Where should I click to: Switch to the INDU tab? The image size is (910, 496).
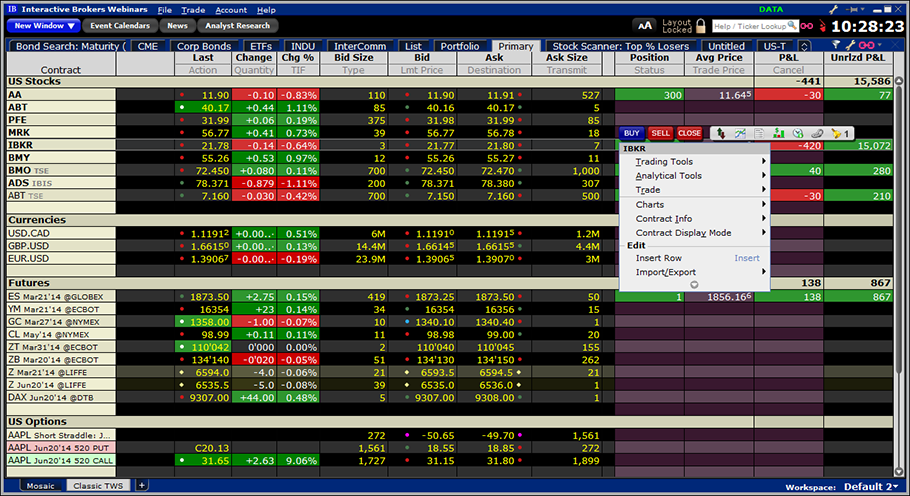click(303, 46)
